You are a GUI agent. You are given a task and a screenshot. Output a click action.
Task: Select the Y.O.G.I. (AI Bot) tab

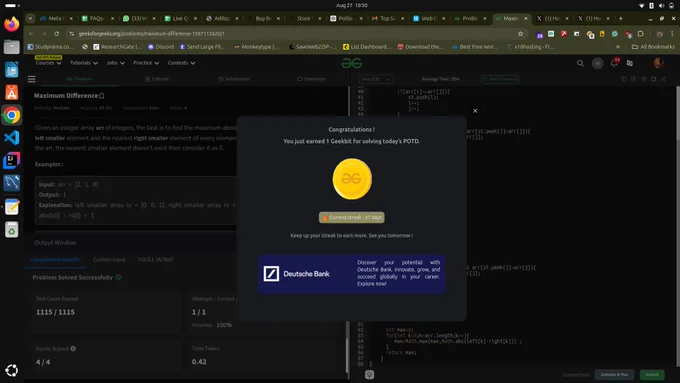[155, 259]
